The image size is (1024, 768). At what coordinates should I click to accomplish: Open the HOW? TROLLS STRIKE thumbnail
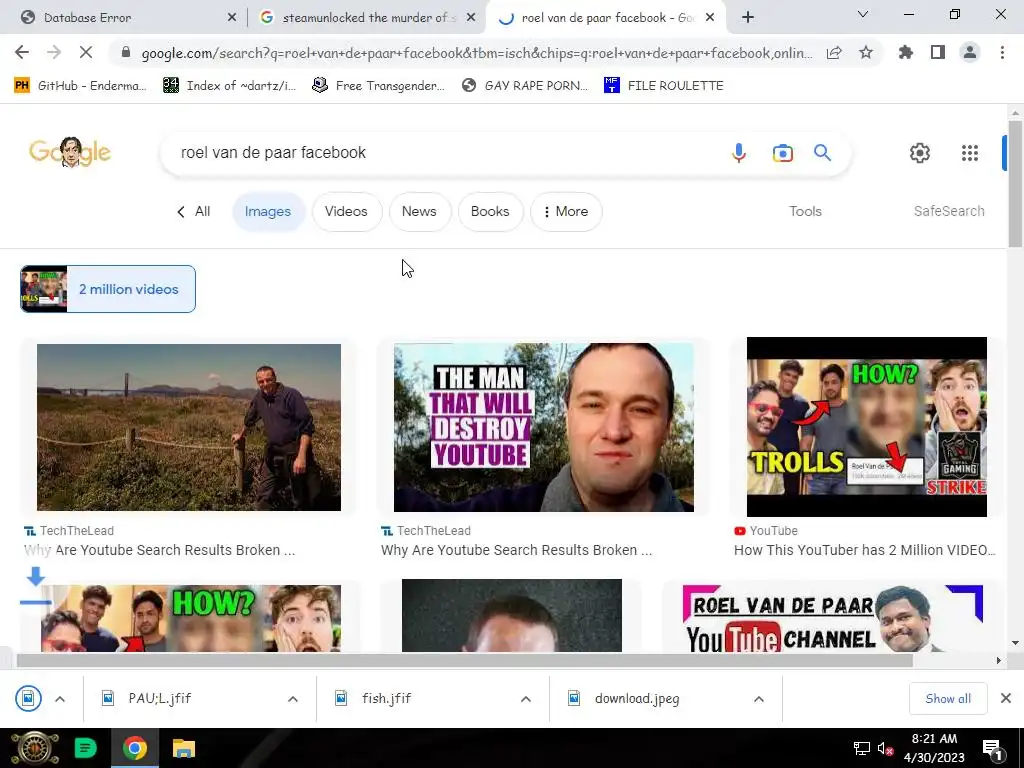(x=867, y=427)
